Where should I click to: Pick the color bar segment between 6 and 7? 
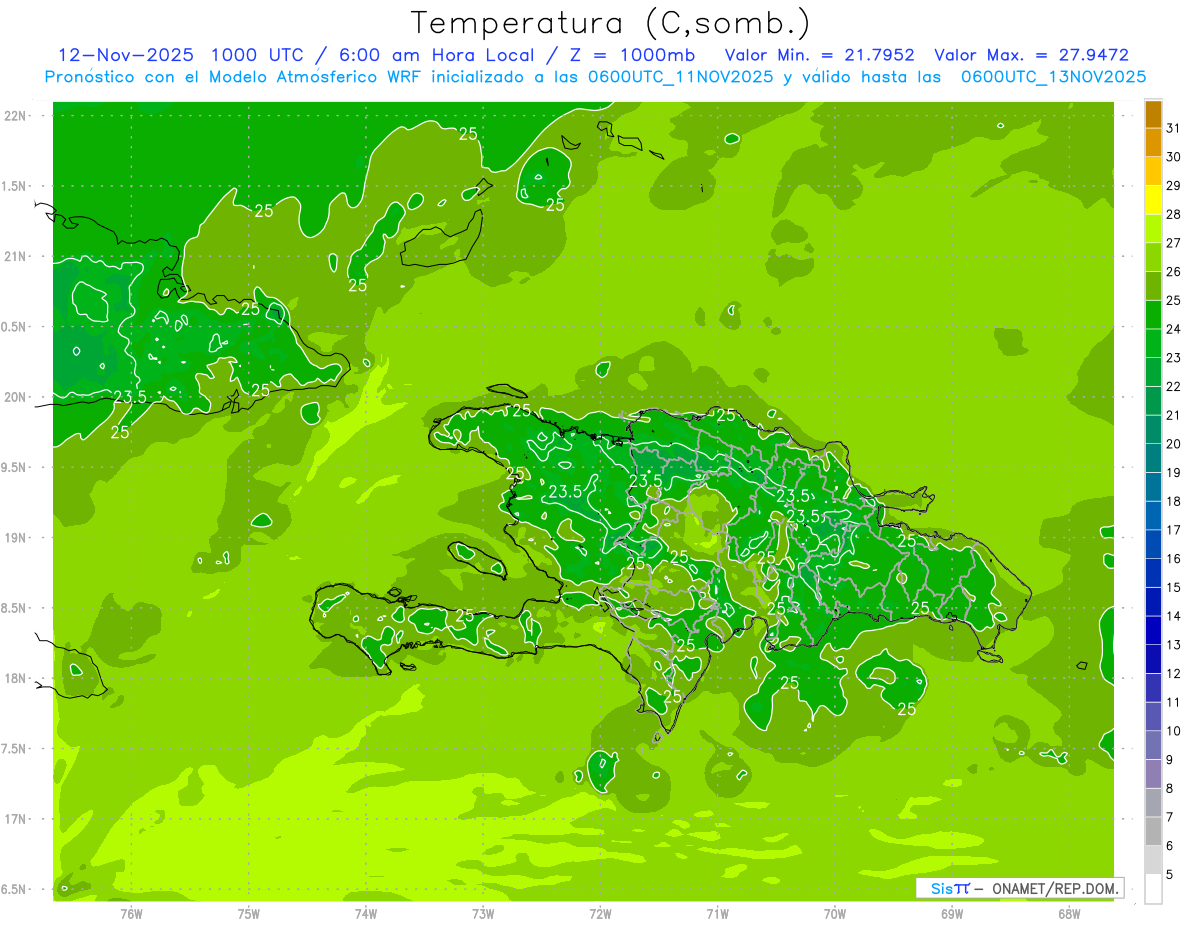tap(1153, 832)
